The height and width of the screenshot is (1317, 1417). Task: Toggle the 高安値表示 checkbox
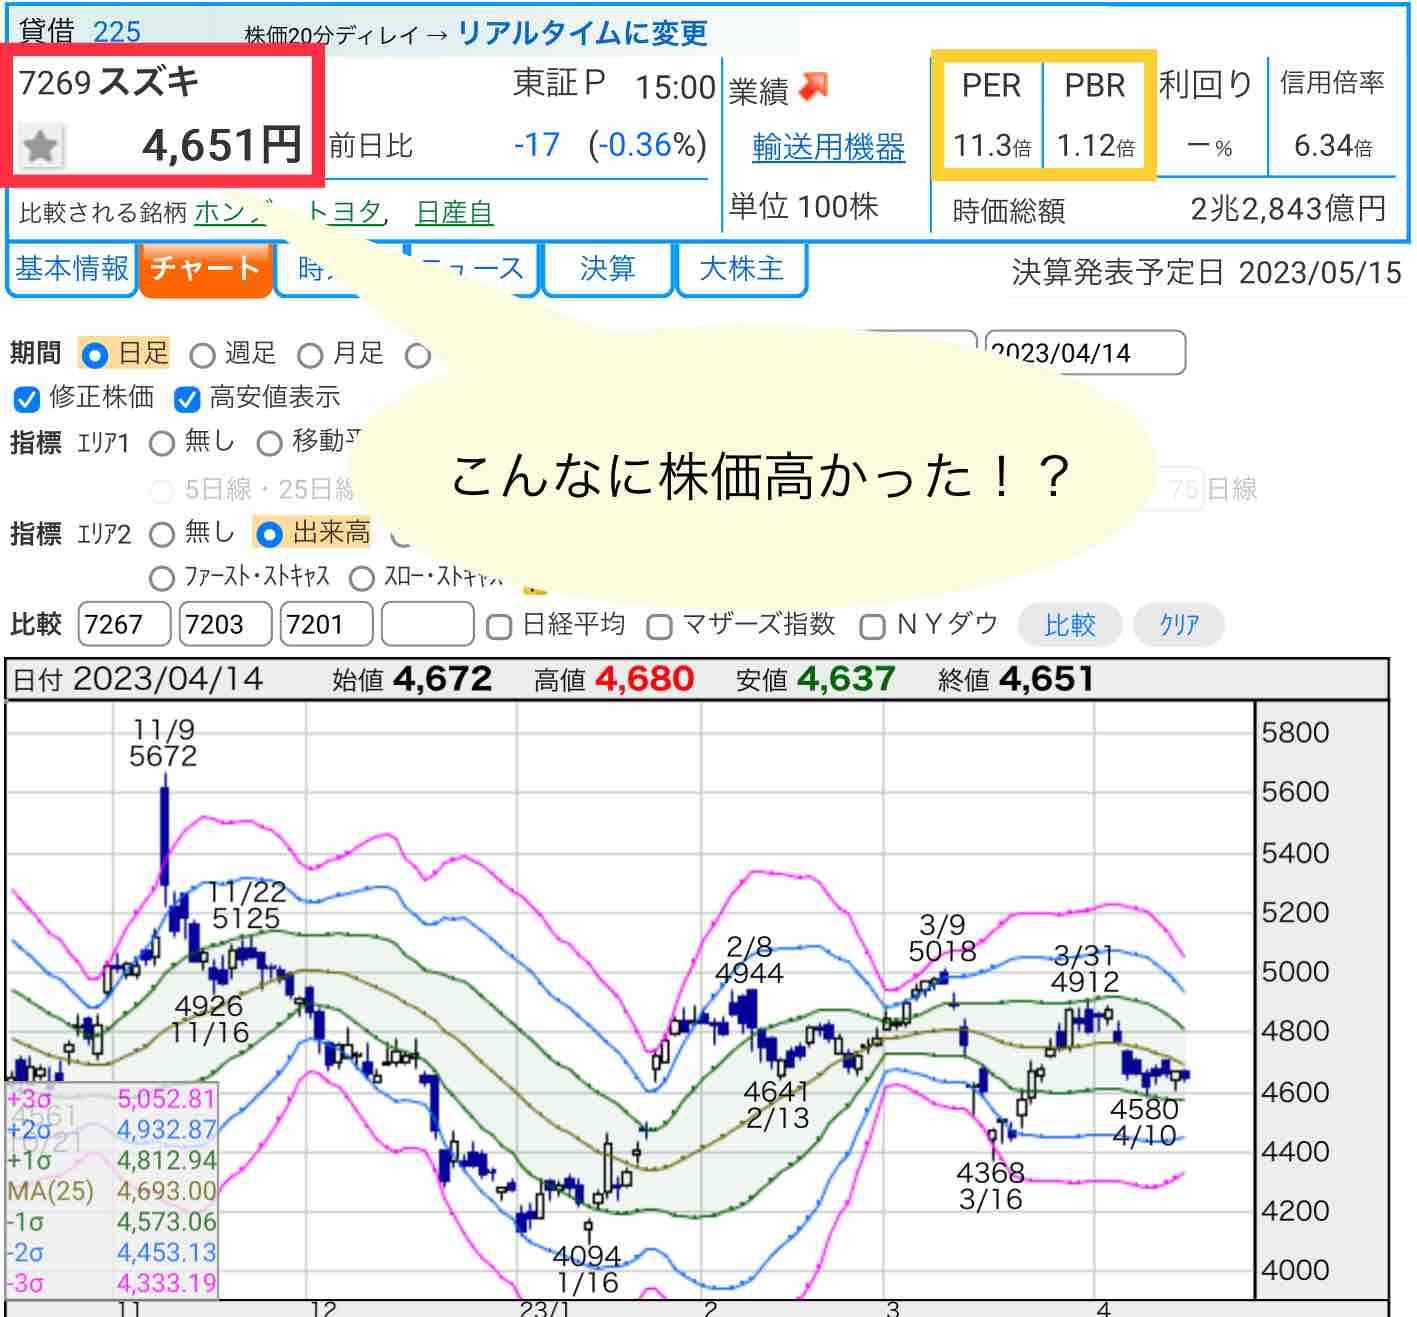[187, 400]
